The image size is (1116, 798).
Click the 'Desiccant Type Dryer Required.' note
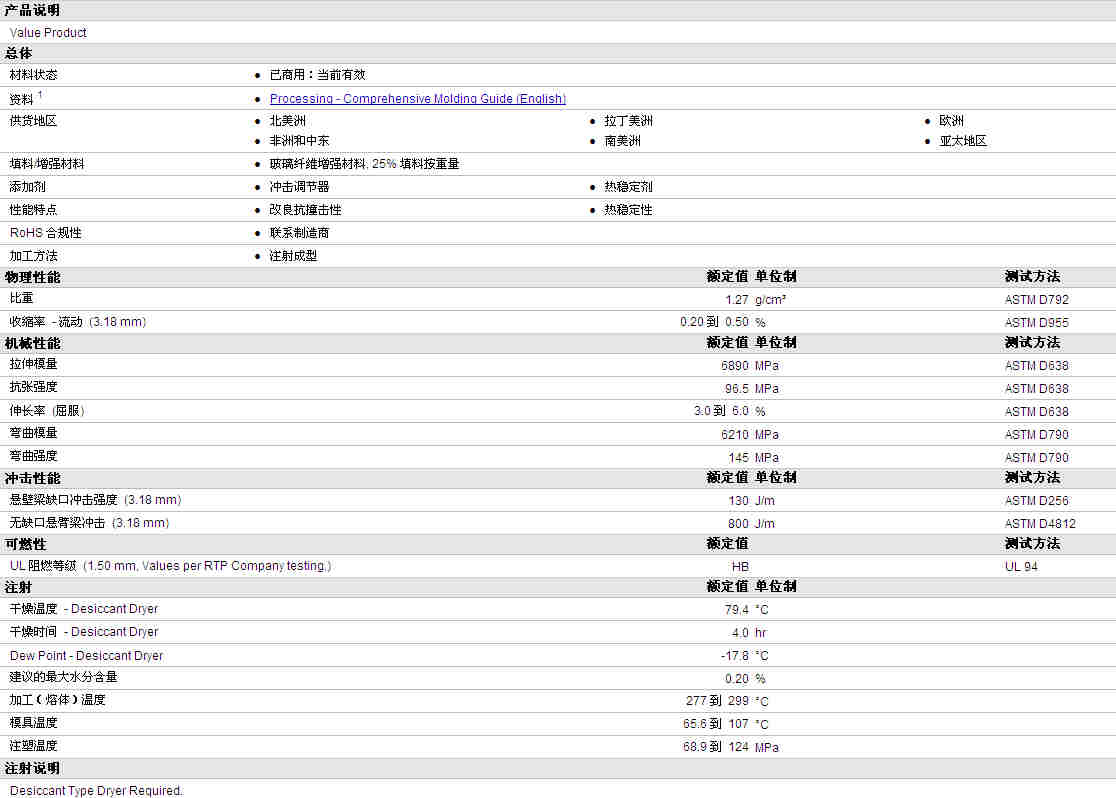click(96, 791)
